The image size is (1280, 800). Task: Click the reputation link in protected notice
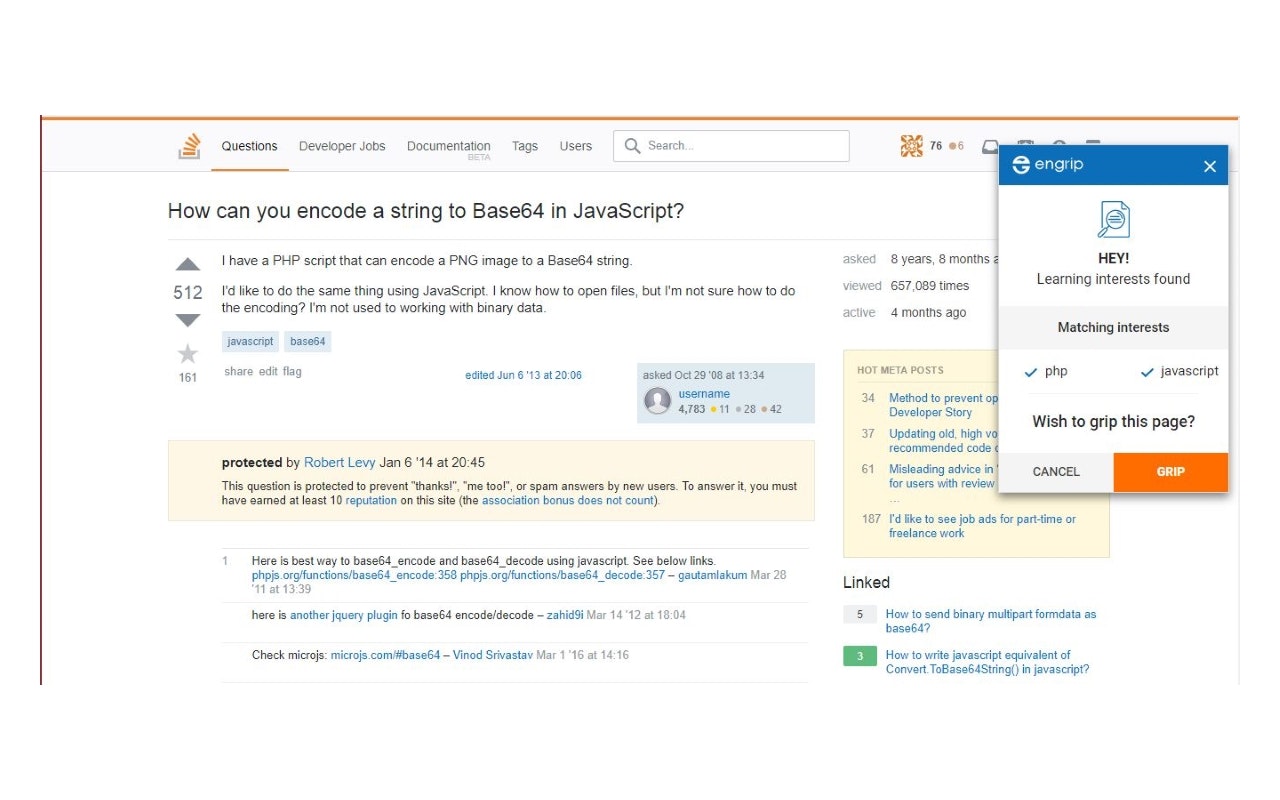tap(371, 500)
